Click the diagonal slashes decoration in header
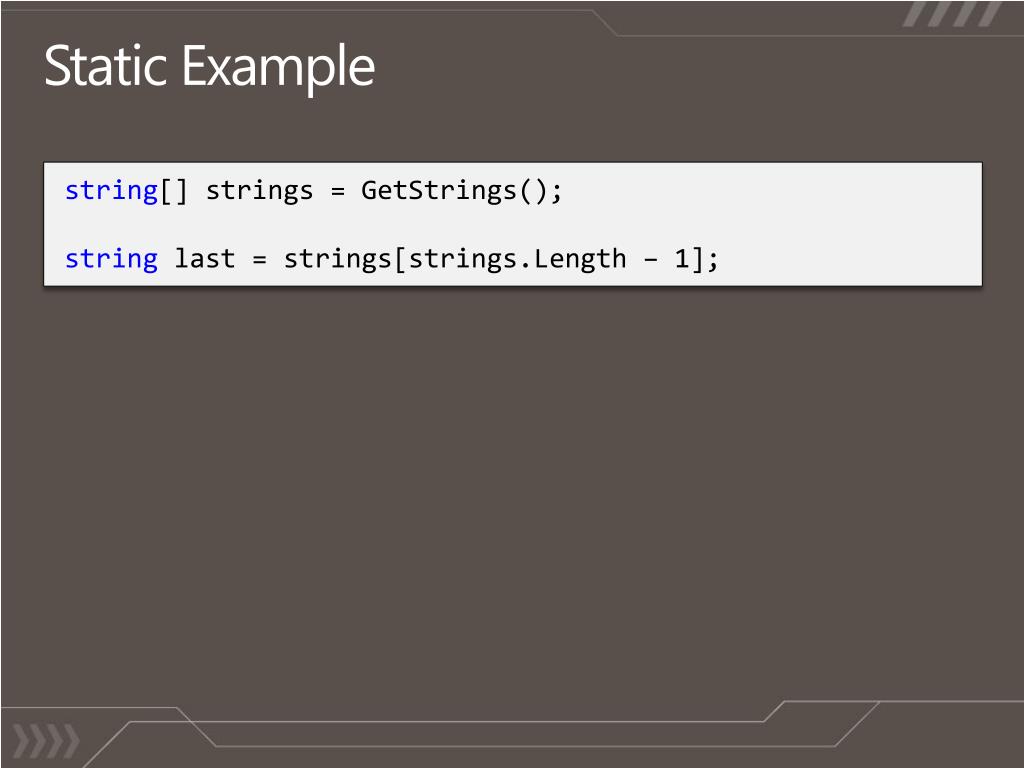This screenshot has width=1024, height=768. pyautogui.click(x=952, y=14)
